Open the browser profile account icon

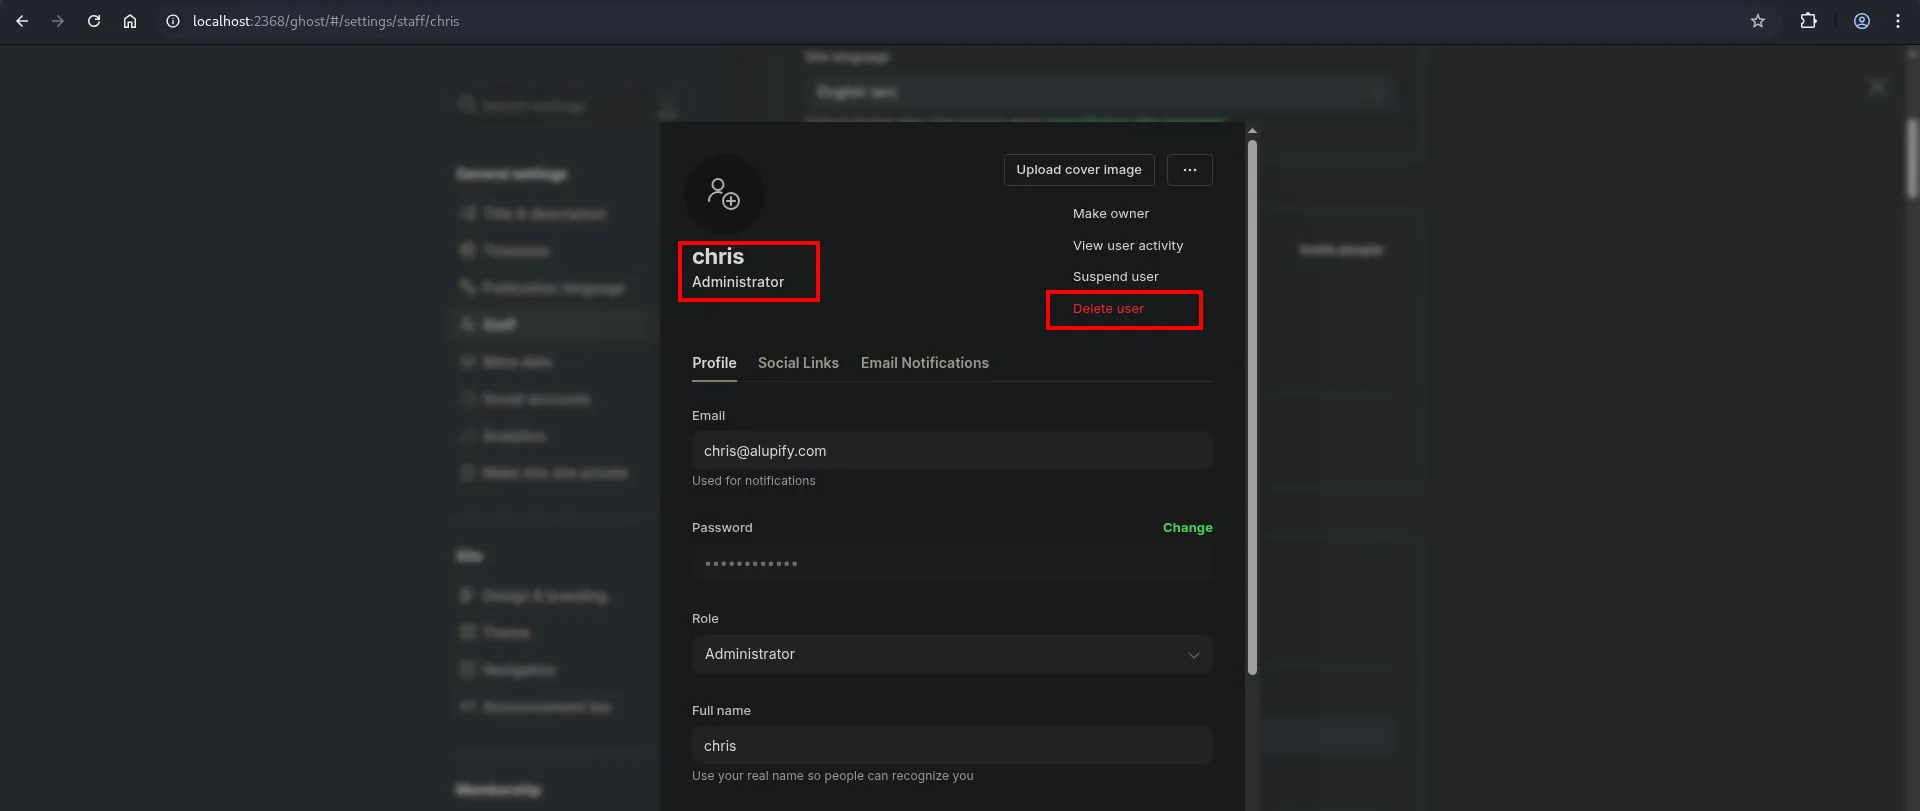click(x=1861, y=21)
